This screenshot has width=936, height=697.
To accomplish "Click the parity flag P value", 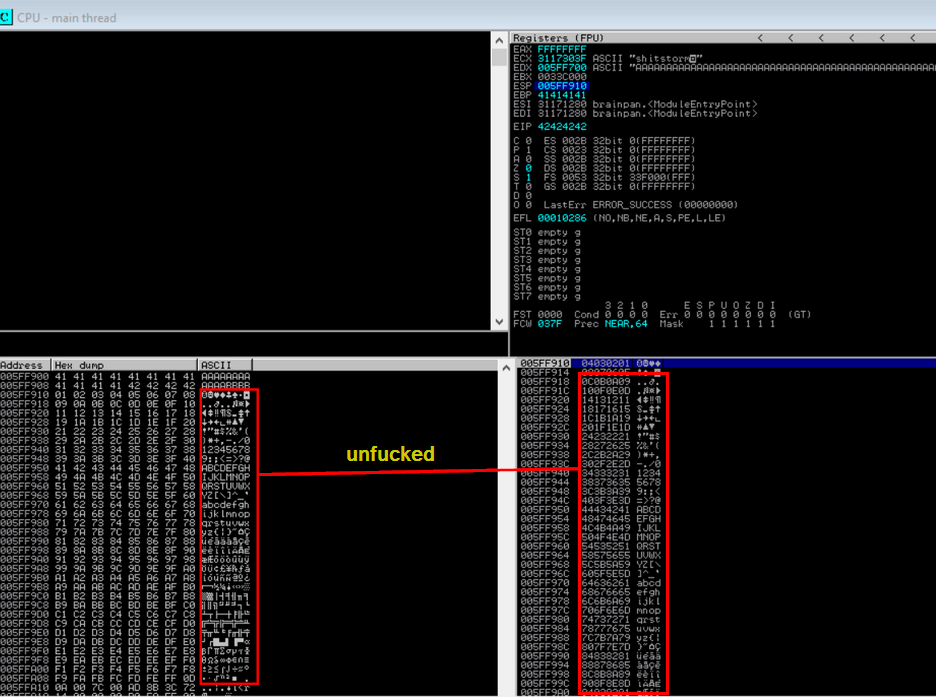I will tap(528, 150).
